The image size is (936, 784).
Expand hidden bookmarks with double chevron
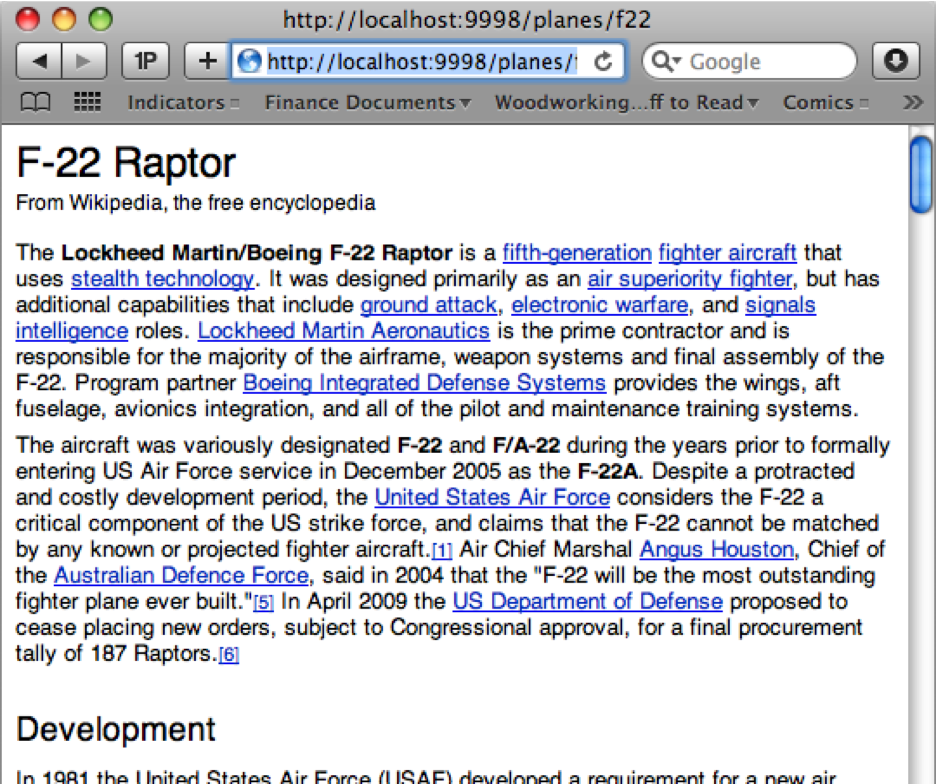point(912,103)
